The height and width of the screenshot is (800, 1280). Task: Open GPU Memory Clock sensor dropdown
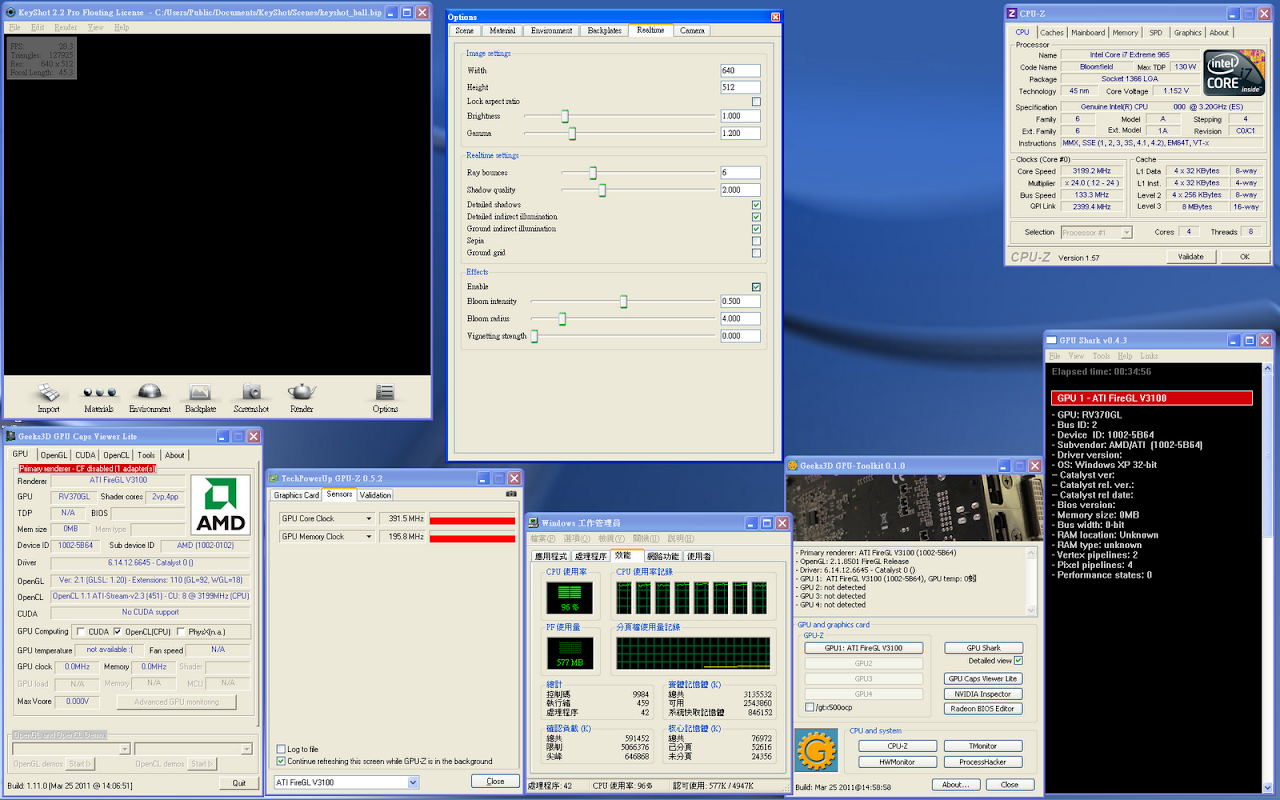tap(368, 537)
